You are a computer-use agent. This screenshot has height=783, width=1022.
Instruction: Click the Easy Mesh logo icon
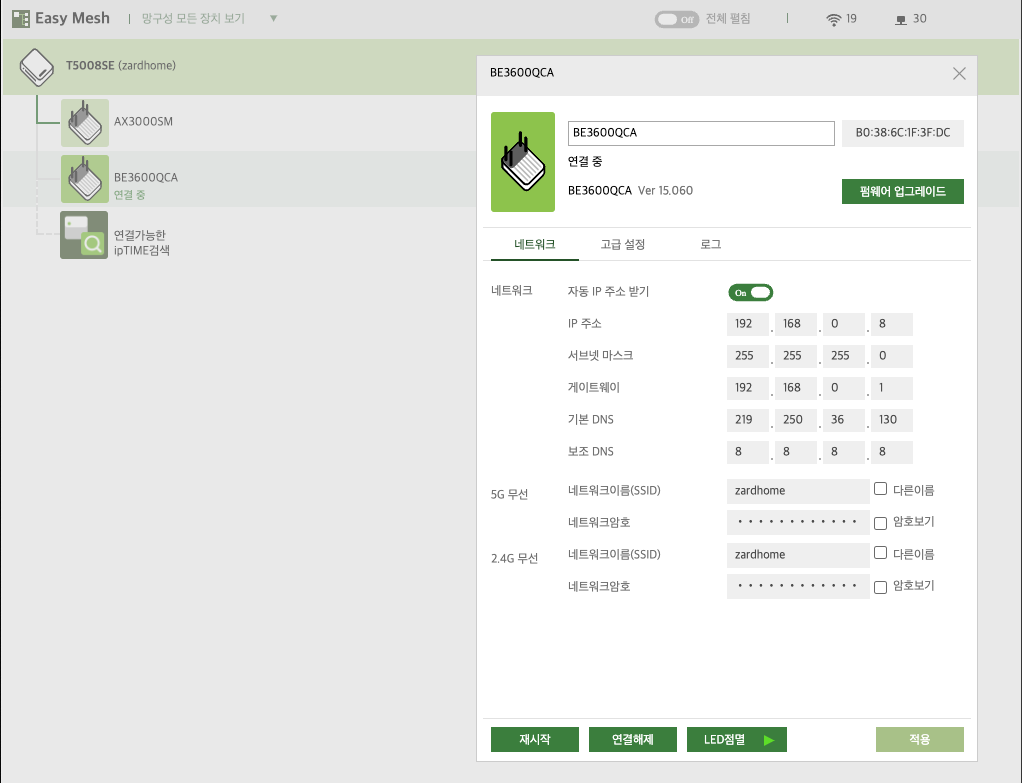point(21,18)
